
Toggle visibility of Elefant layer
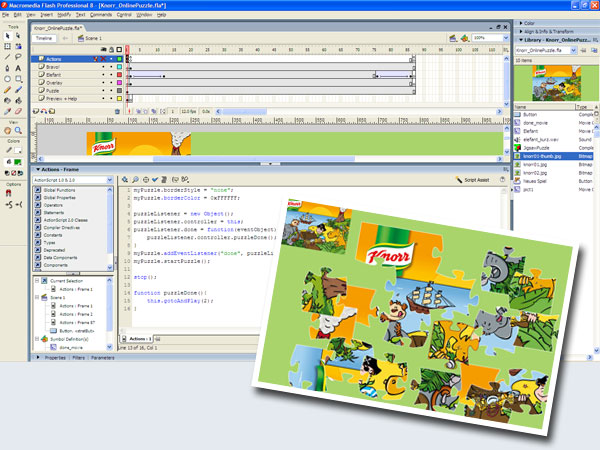tap(103, 75)
